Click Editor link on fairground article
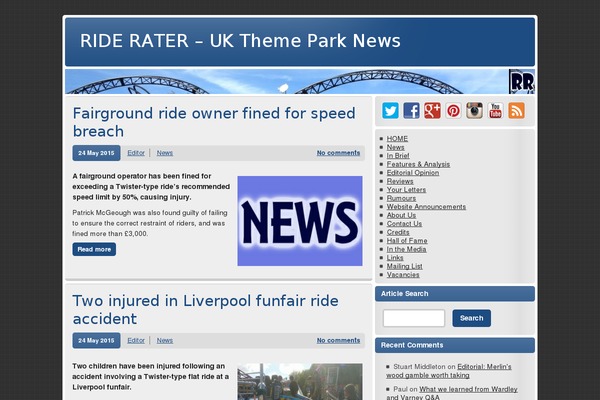Viewport: 600px width, 400px height. 136,153
